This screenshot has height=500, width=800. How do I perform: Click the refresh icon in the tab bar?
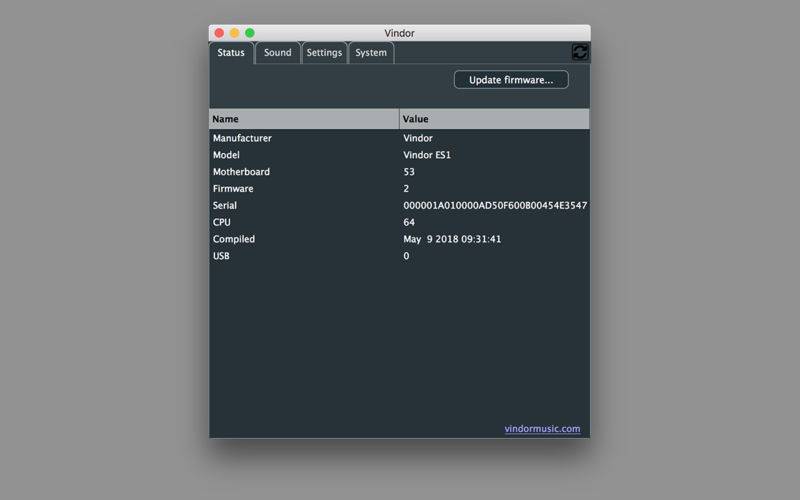(x=580, y=52)
